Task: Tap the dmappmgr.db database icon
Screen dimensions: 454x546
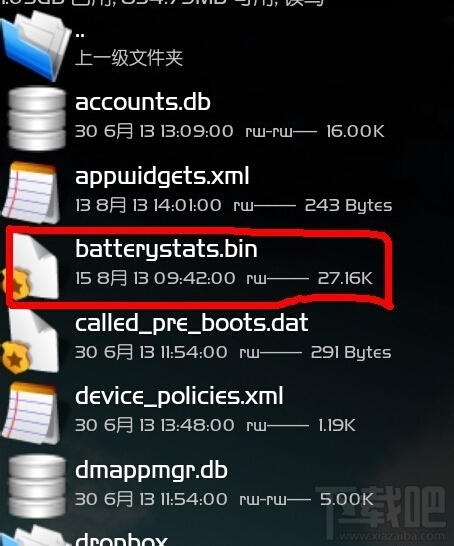Action: [x=37, y=486]
